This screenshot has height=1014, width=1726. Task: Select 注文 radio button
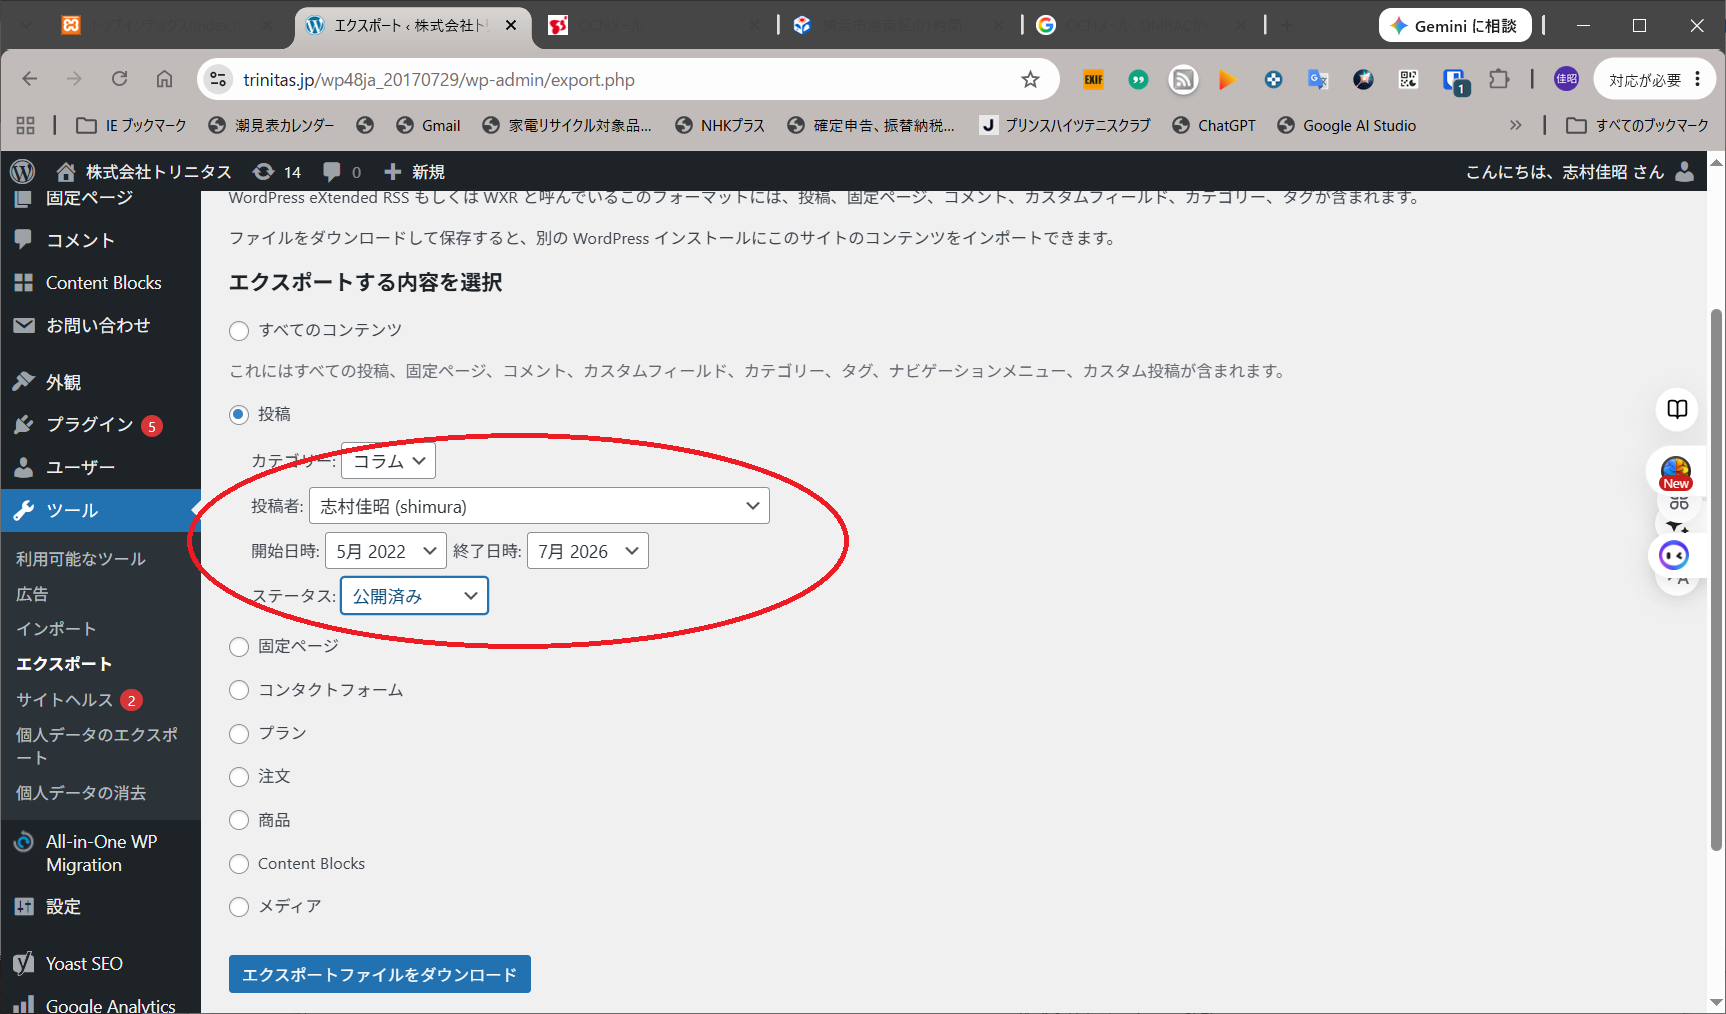tap(239, 777)
